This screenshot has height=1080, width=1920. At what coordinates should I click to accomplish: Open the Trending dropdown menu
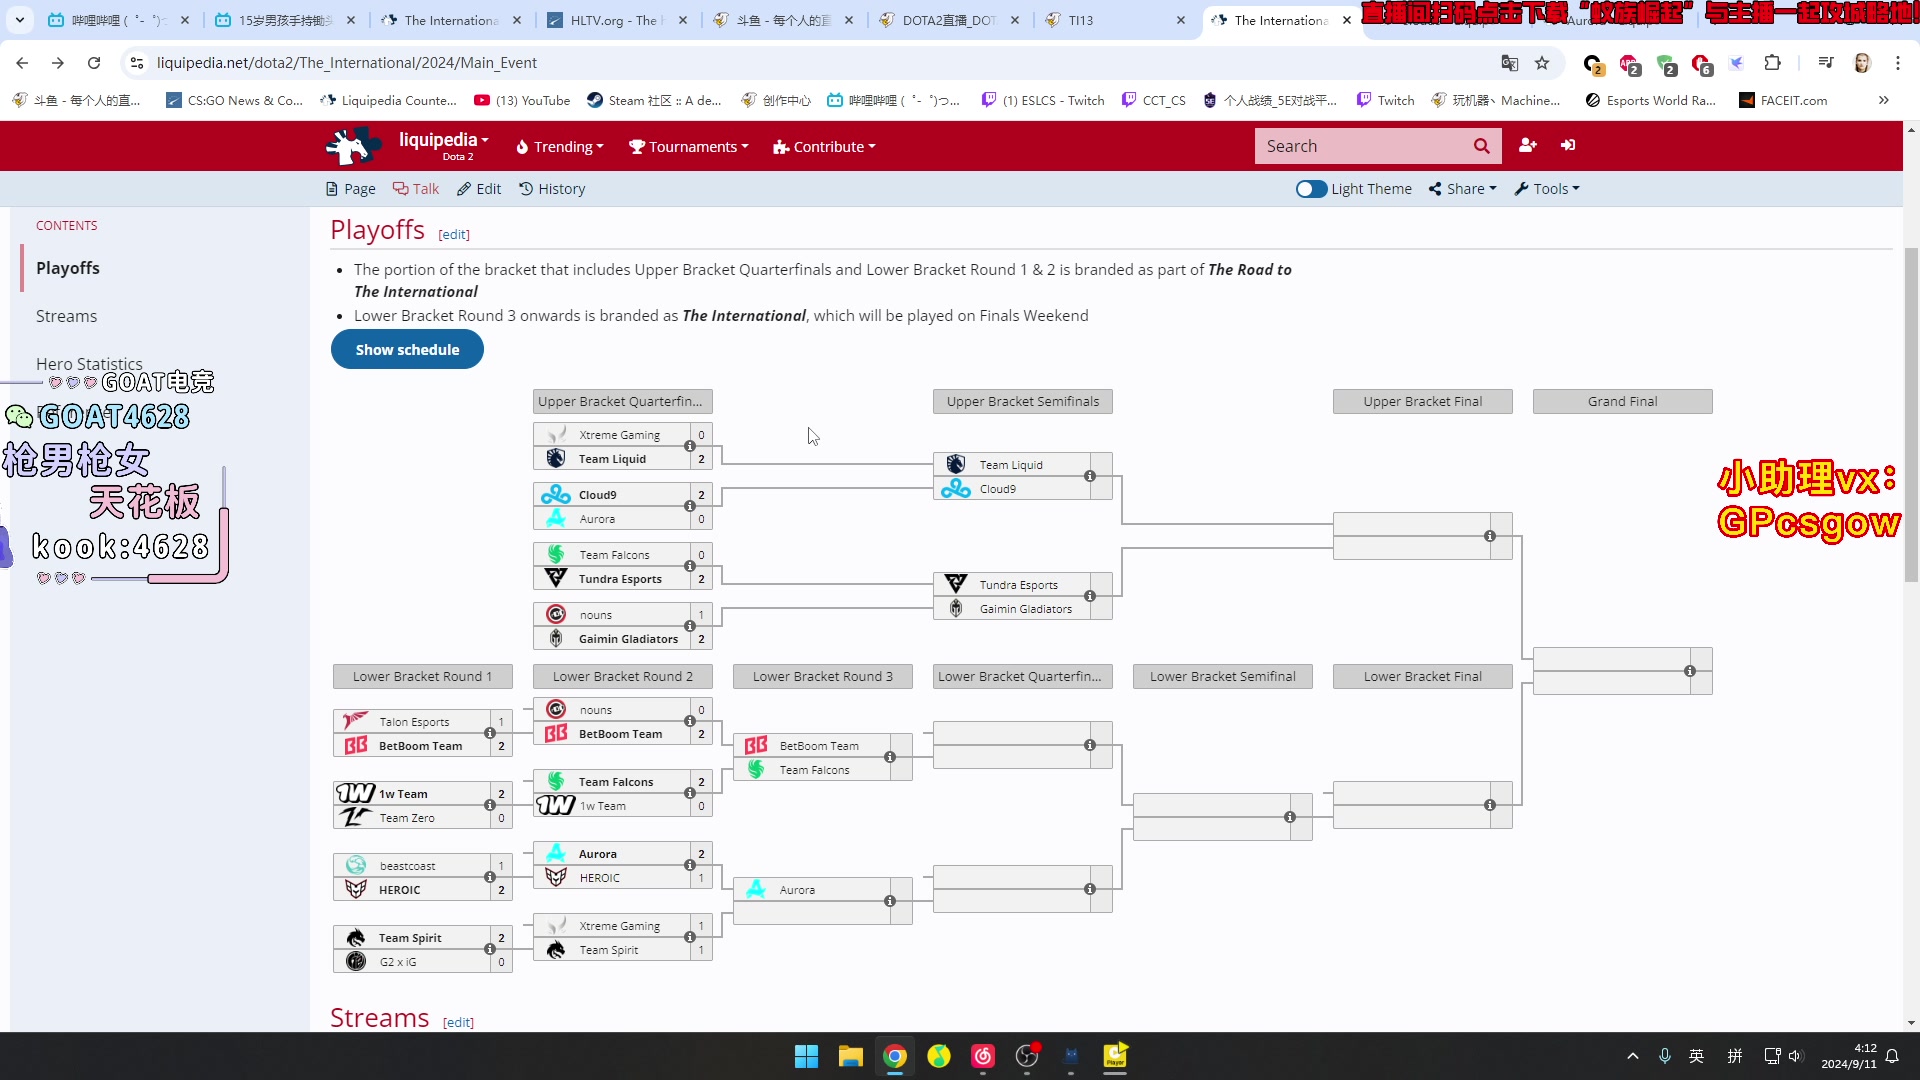(x=560, y=147)
